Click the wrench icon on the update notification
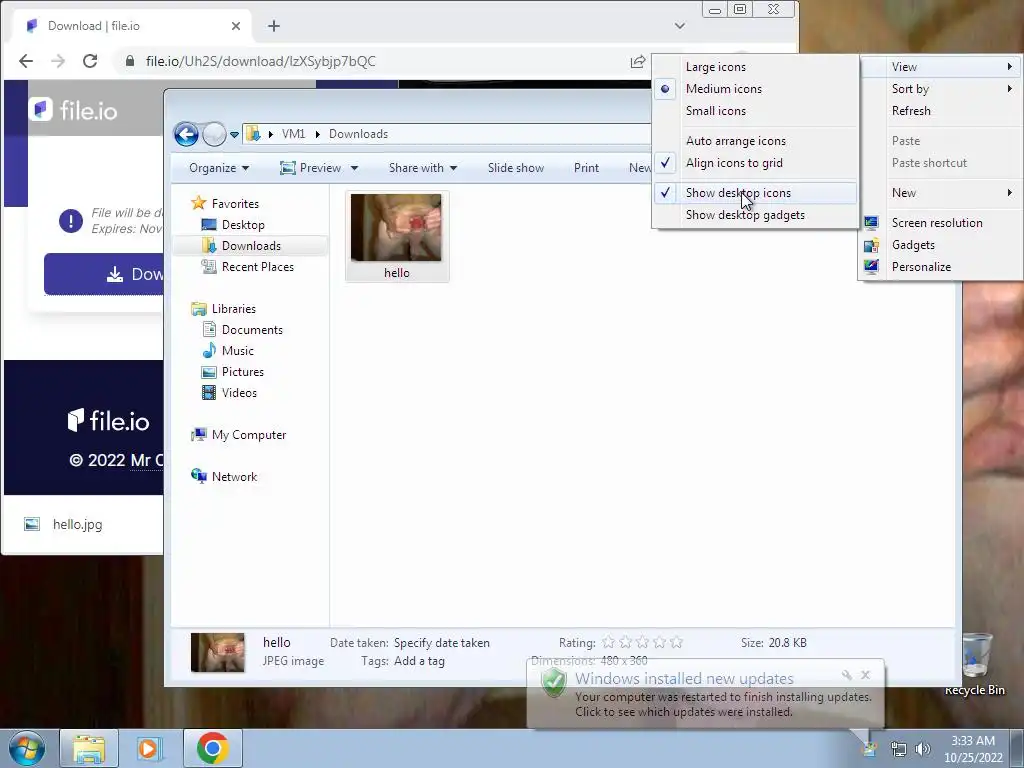 [x=847, y=675]
